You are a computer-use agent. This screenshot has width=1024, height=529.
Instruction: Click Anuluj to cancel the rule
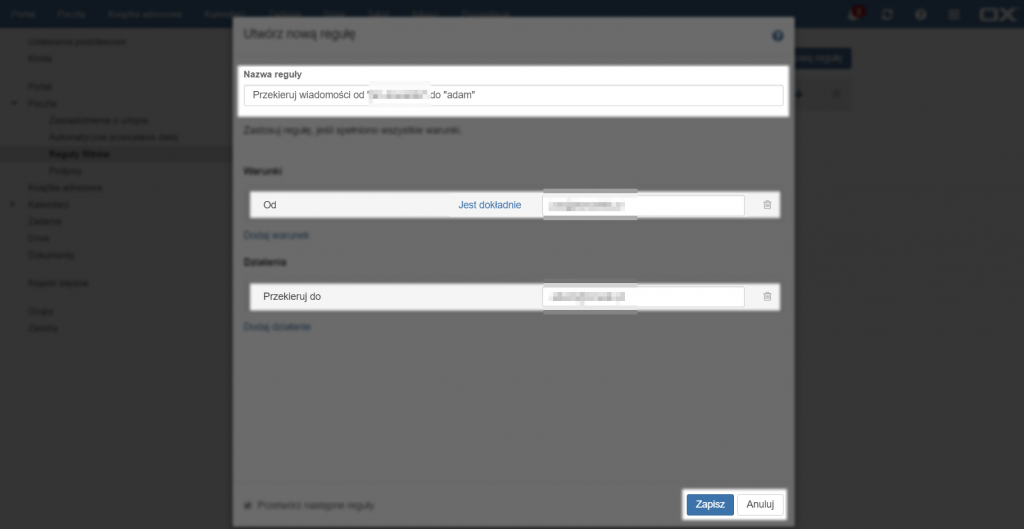[x=761, y=505]
